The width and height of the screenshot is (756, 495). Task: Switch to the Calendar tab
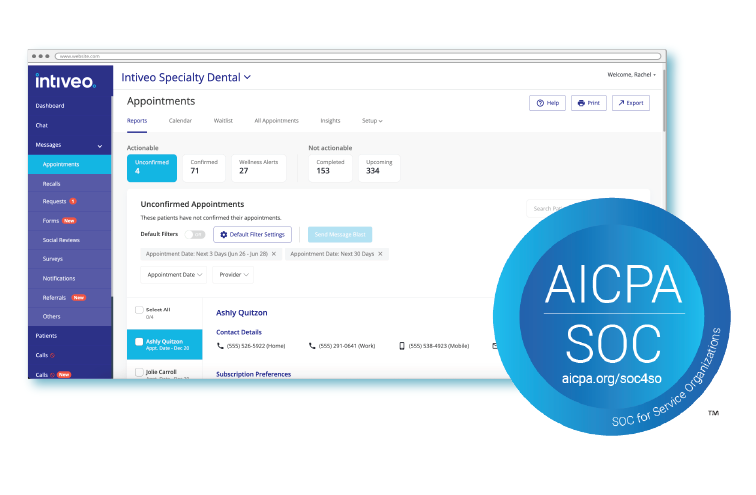coord(180,121)
